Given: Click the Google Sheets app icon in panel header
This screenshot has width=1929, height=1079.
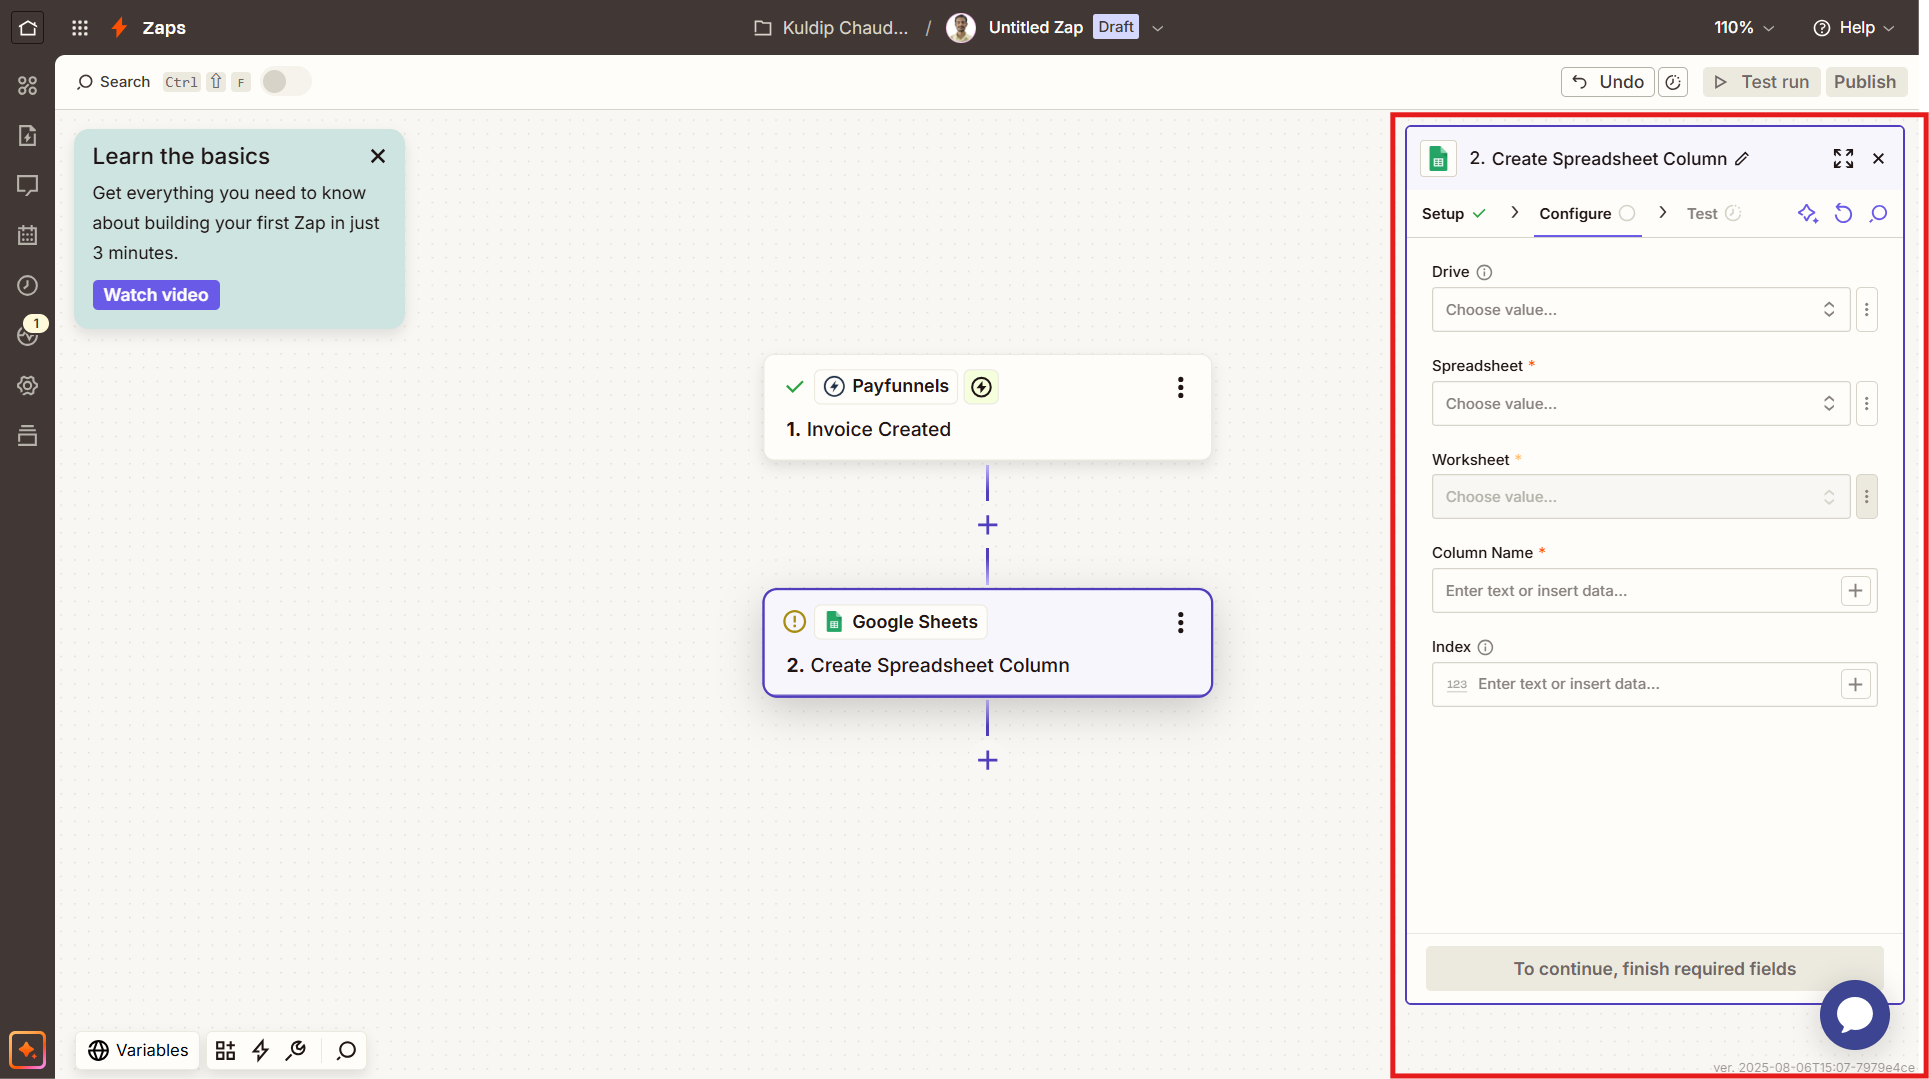Looking at the screenshot, I should (x=1438, y=158).
